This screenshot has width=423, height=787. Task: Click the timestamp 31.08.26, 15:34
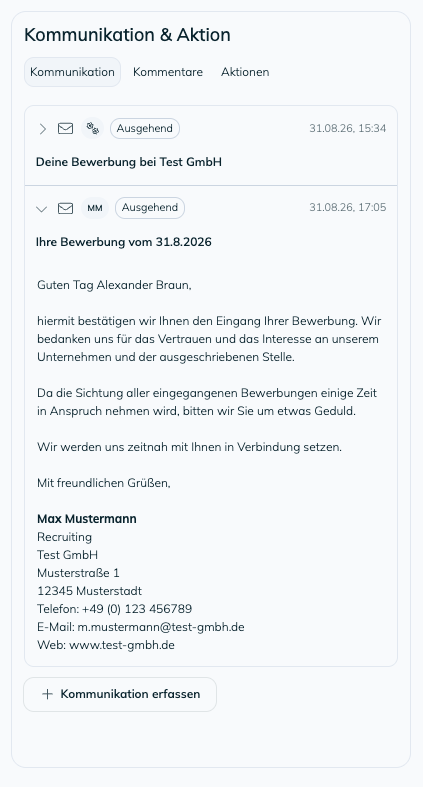(347, 128)
